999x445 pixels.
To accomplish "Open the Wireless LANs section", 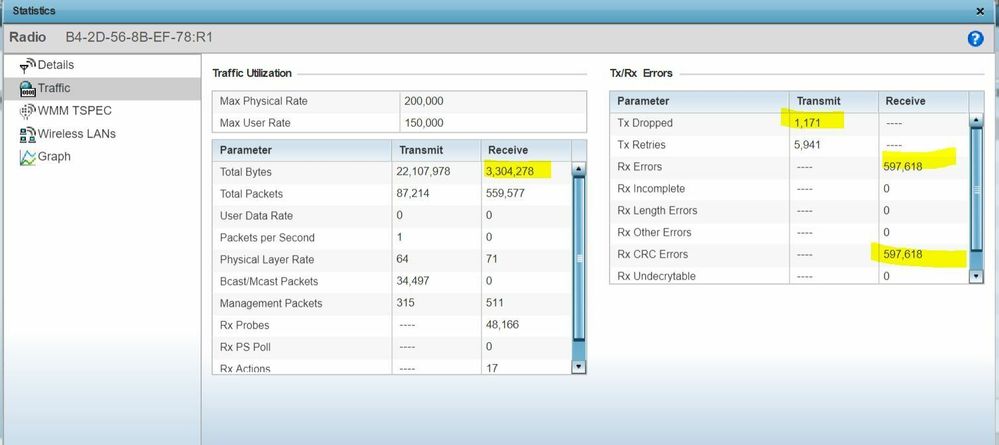I will (x=76, y=134).
